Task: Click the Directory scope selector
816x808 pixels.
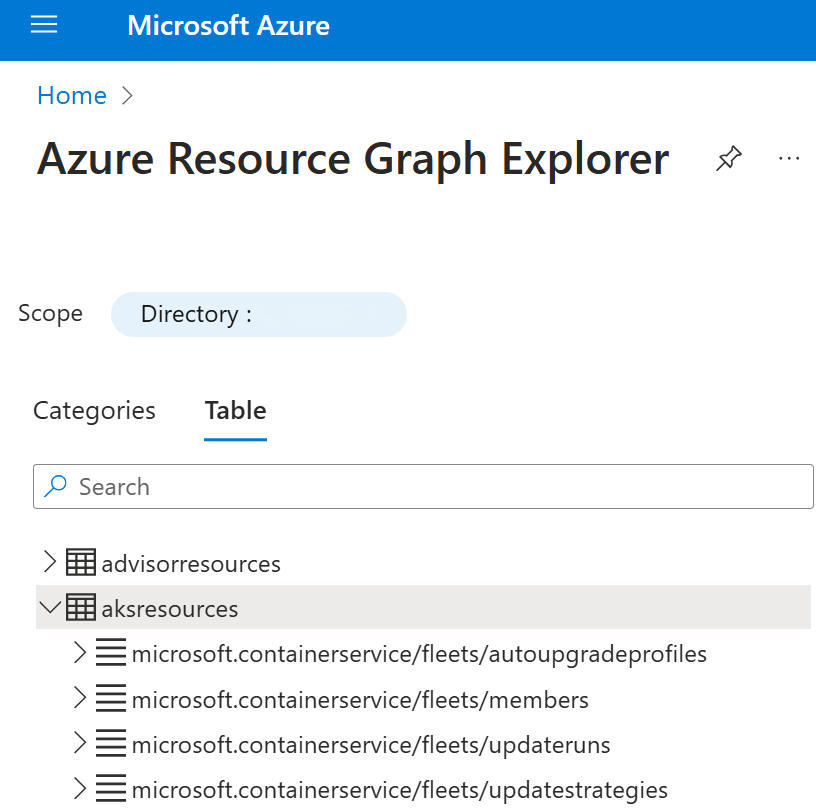Action: tap(258, 314)
